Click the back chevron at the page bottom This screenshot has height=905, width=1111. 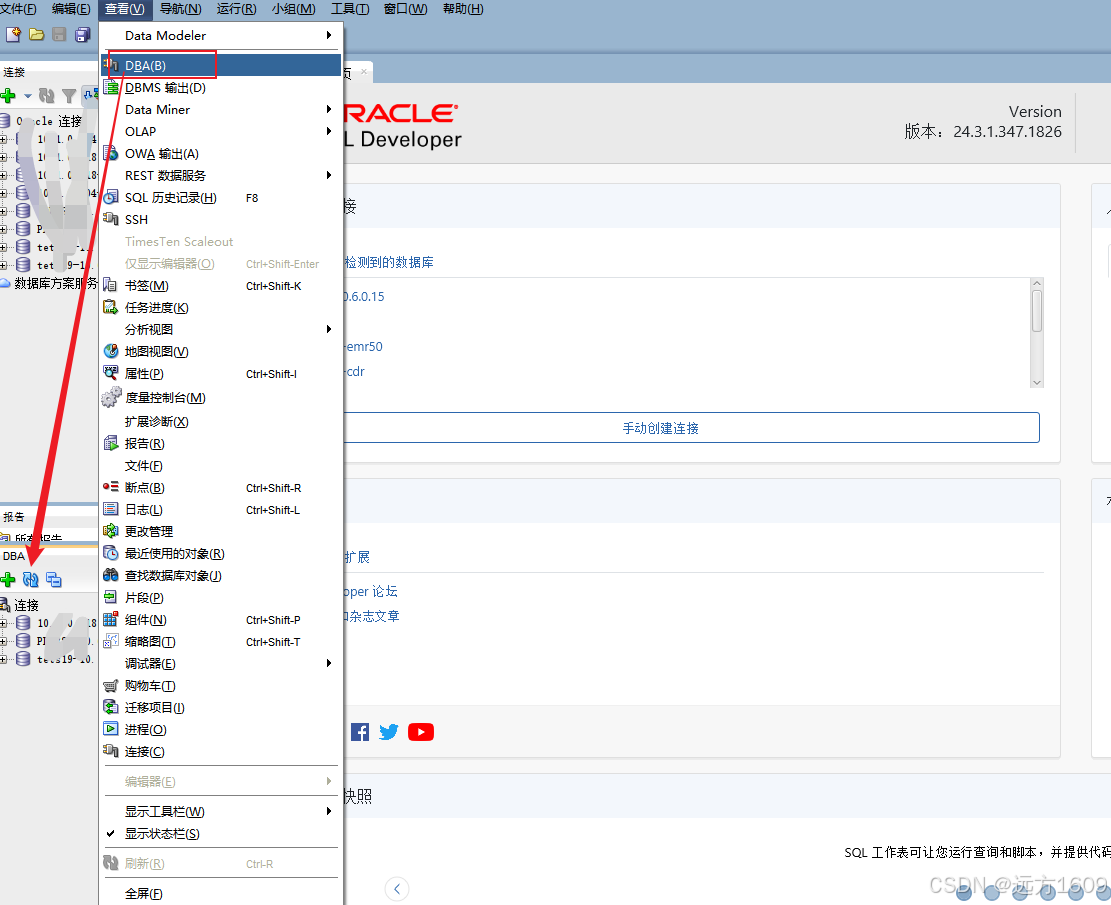pyautogui.click(x=396, y=888)
